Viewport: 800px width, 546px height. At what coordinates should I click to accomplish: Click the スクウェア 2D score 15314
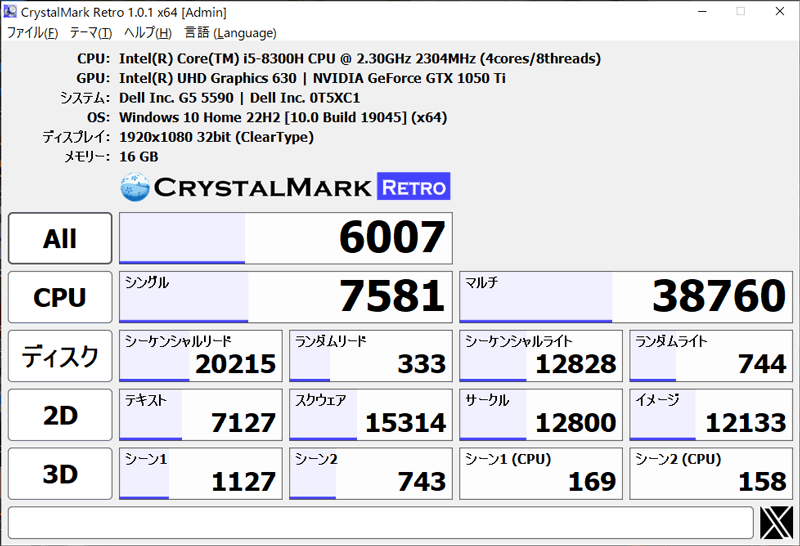point(371,415)
